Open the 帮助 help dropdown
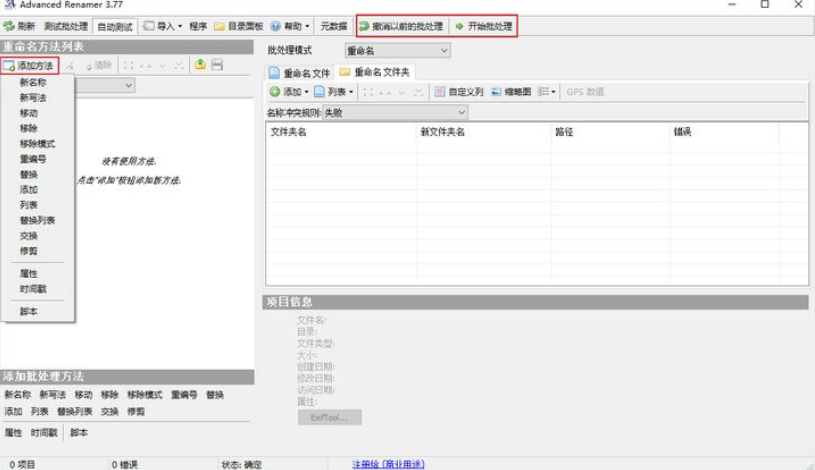 290,26
